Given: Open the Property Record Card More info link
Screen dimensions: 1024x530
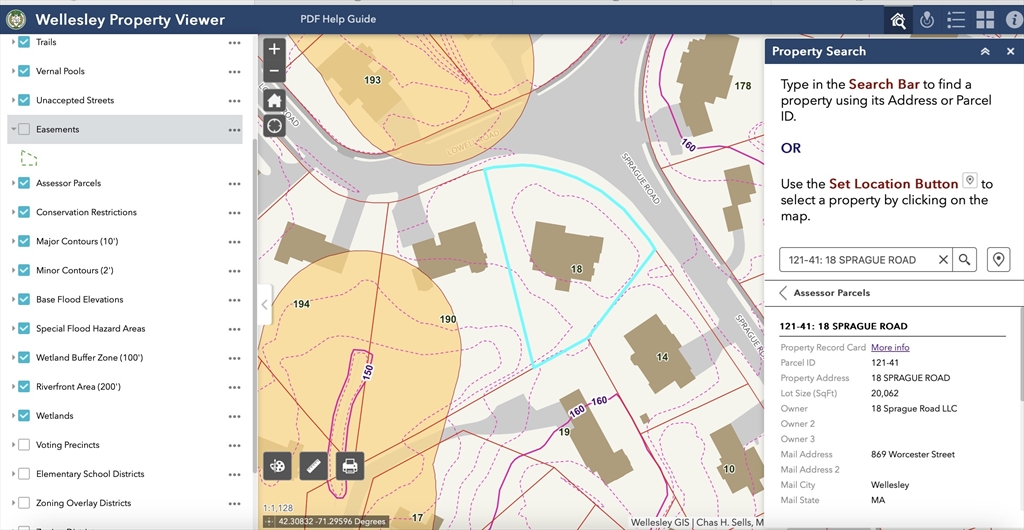Looking at the screenshot, I should tap(890, 347).
